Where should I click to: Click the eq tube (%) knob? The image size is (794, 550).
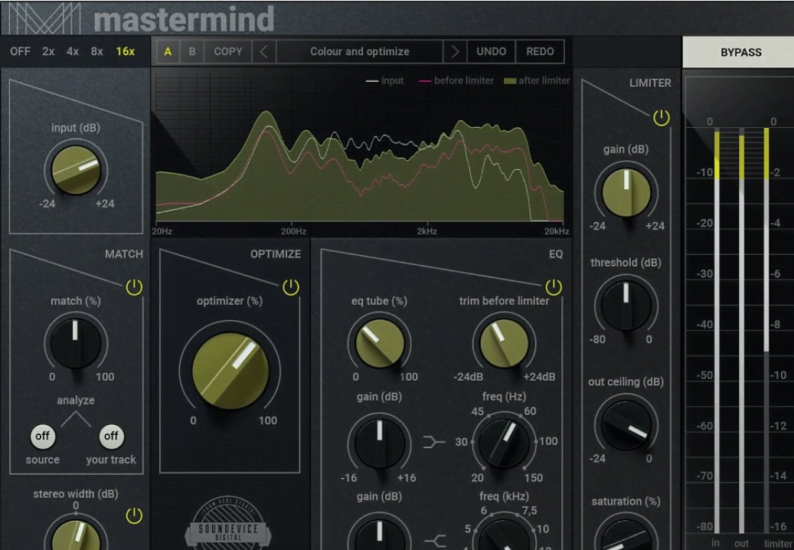pos(379,344)
